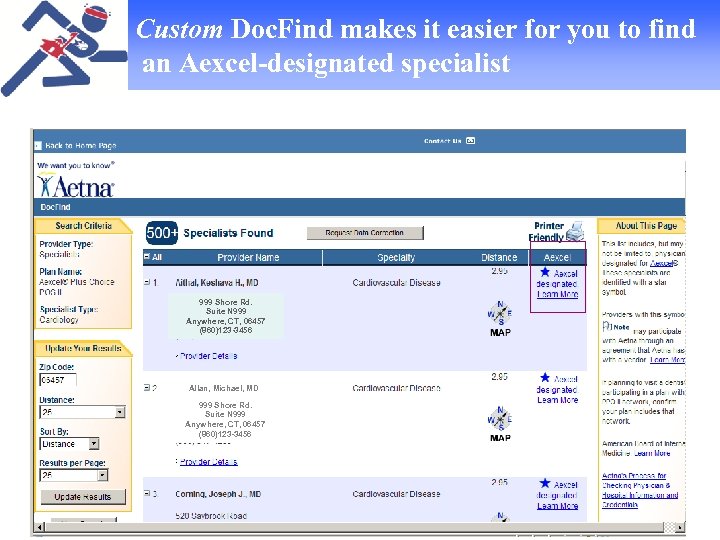Click Learn More under Allan's Aexcel designation
Image resolution: width=720 pixels, height=540 pixels.
point(557,400)
